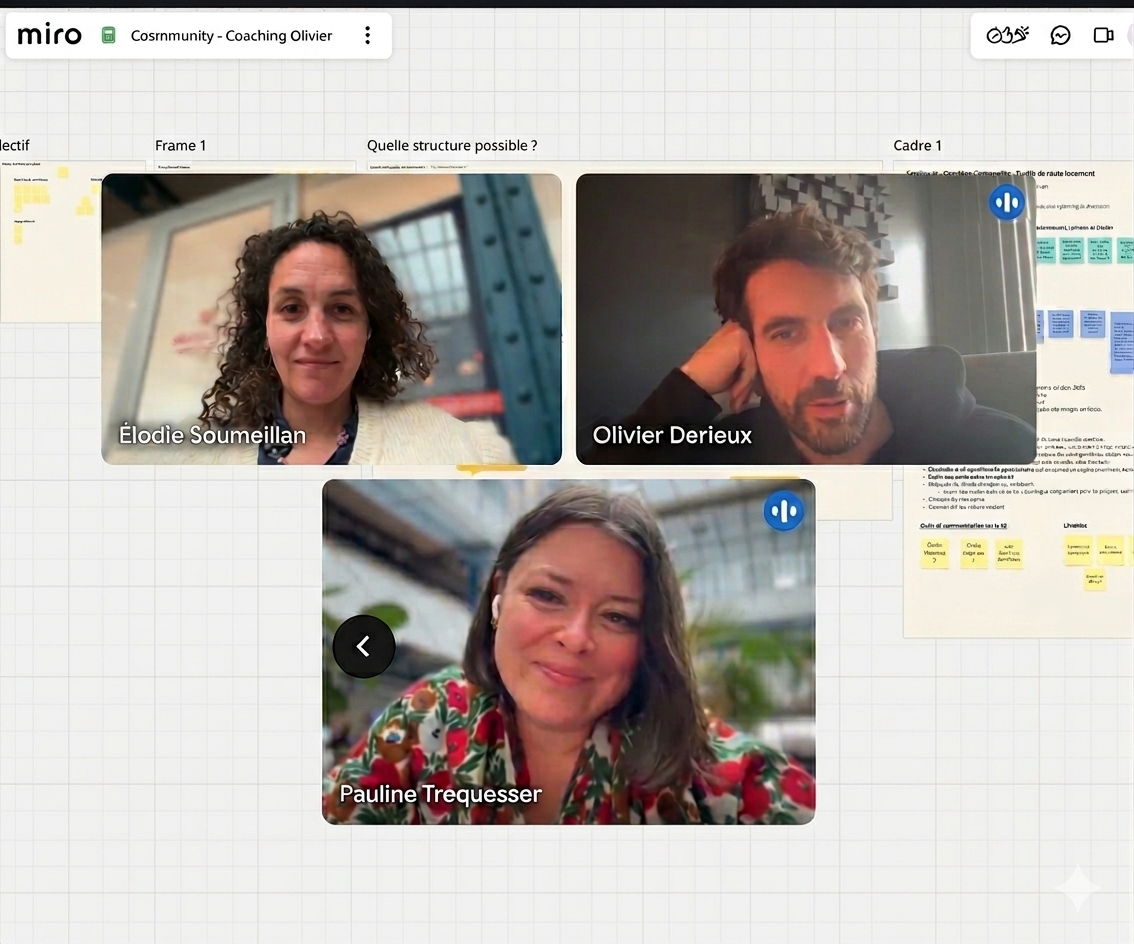The height and width of the screenshot is (944, 1134).
Task: Click the green board icon beside the title
Action: click(x=108, y=34)
